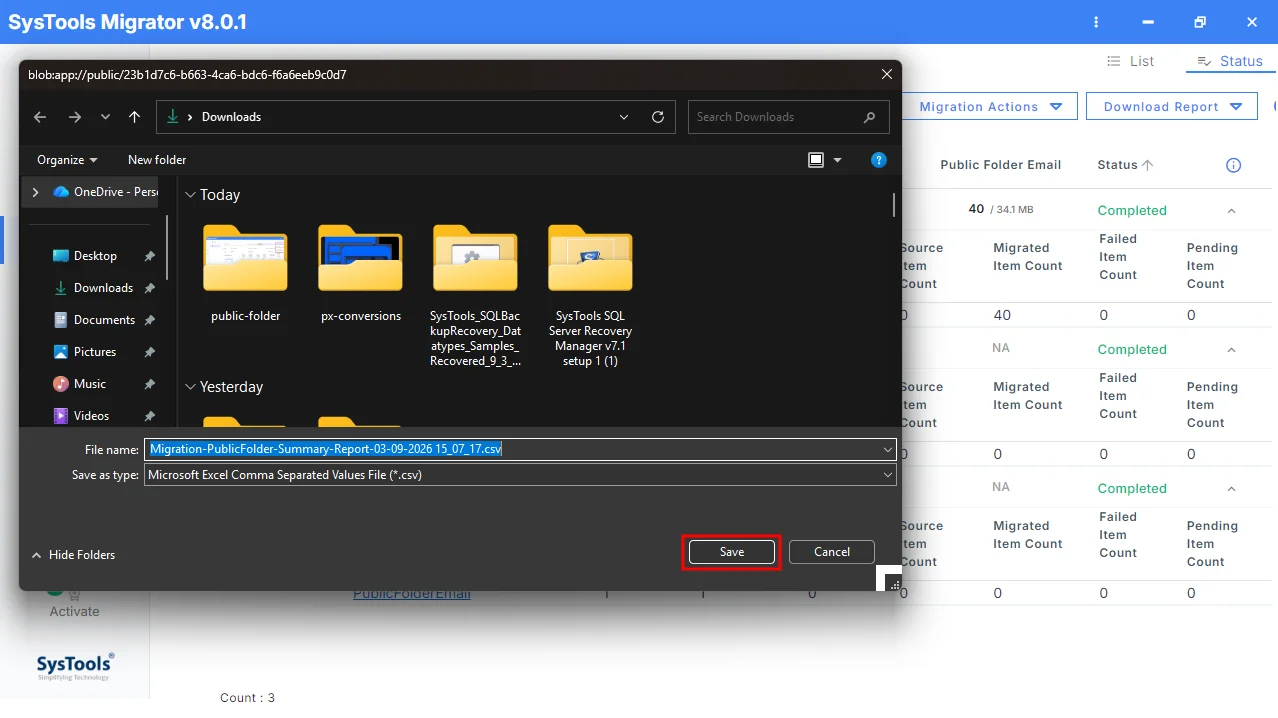Click the info icon beside Status column
The image size is (1278, 718).
coord(1233,165)
